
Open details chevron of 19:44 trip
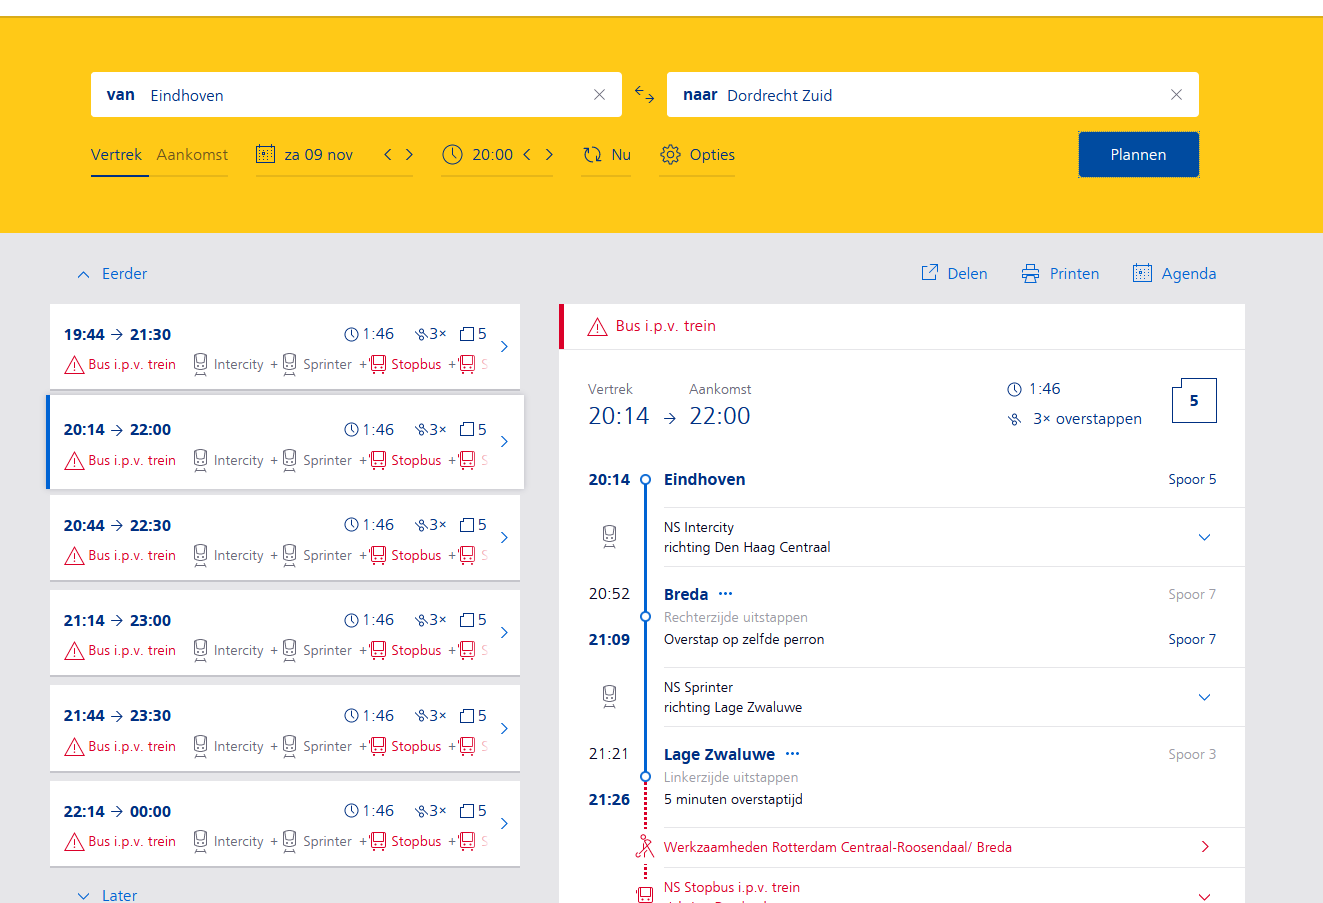pos(504,346)
